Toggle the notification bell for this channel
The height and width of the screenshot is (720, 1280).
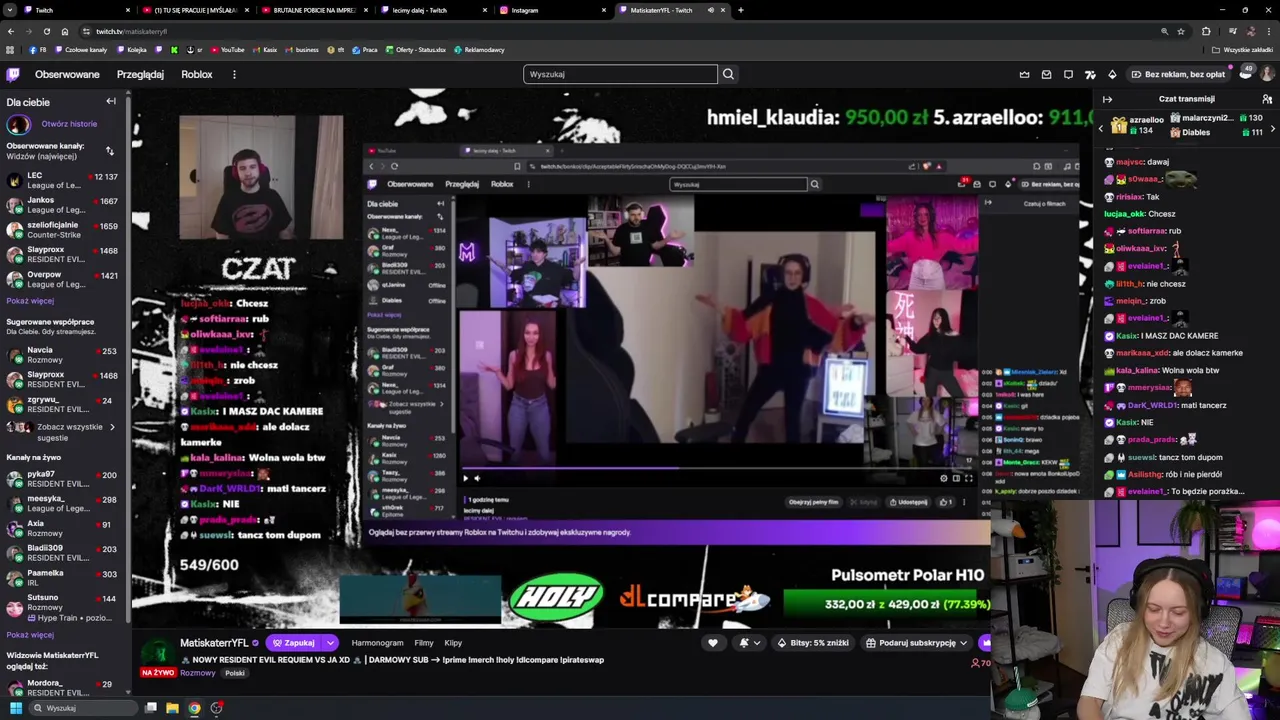[x=743, y=643]
